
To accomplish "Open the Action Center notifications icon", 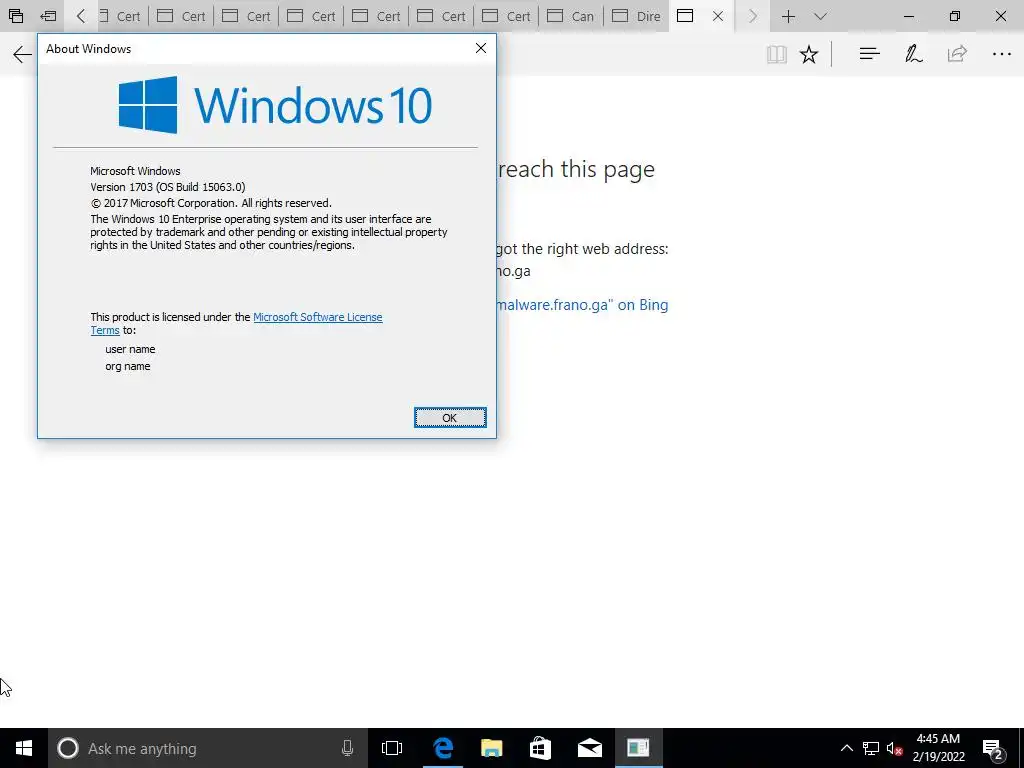I will [993, 748].
